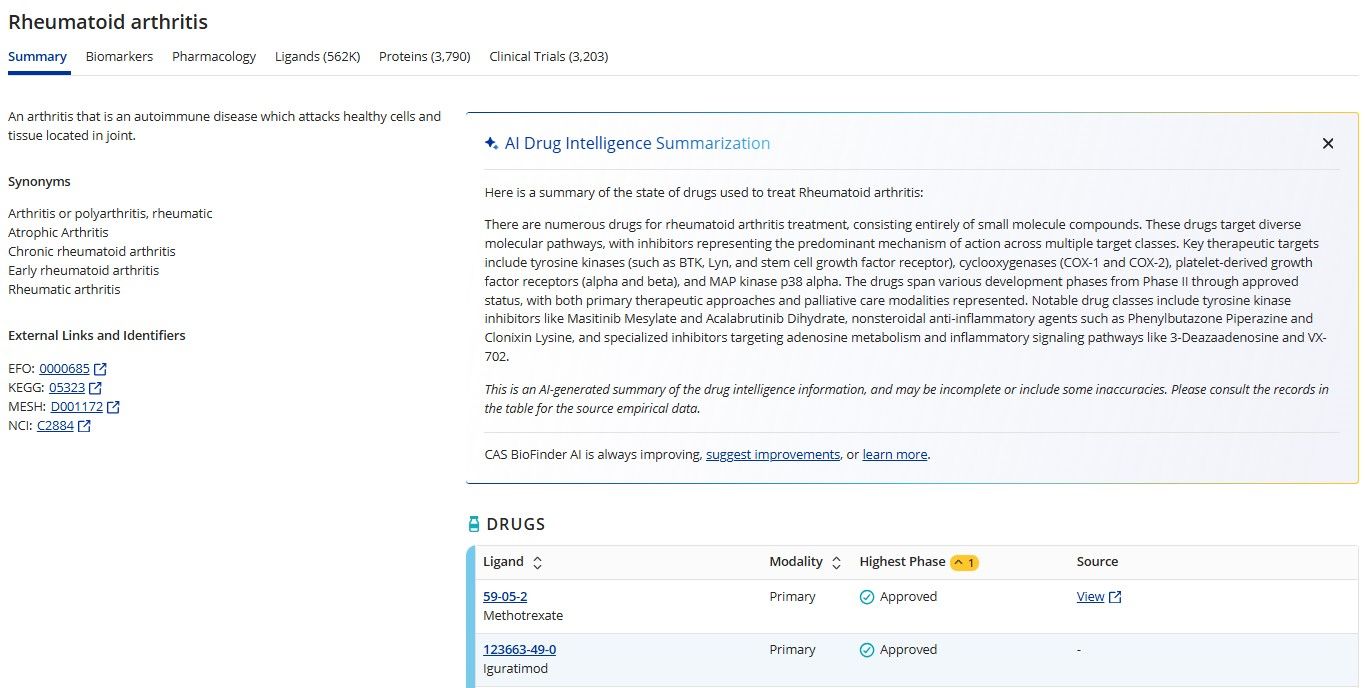The height and width of the screenshot is (688, 1369).
Task: Click the Approved checkmark icon for Iguratimod
Action: [867, 650]
